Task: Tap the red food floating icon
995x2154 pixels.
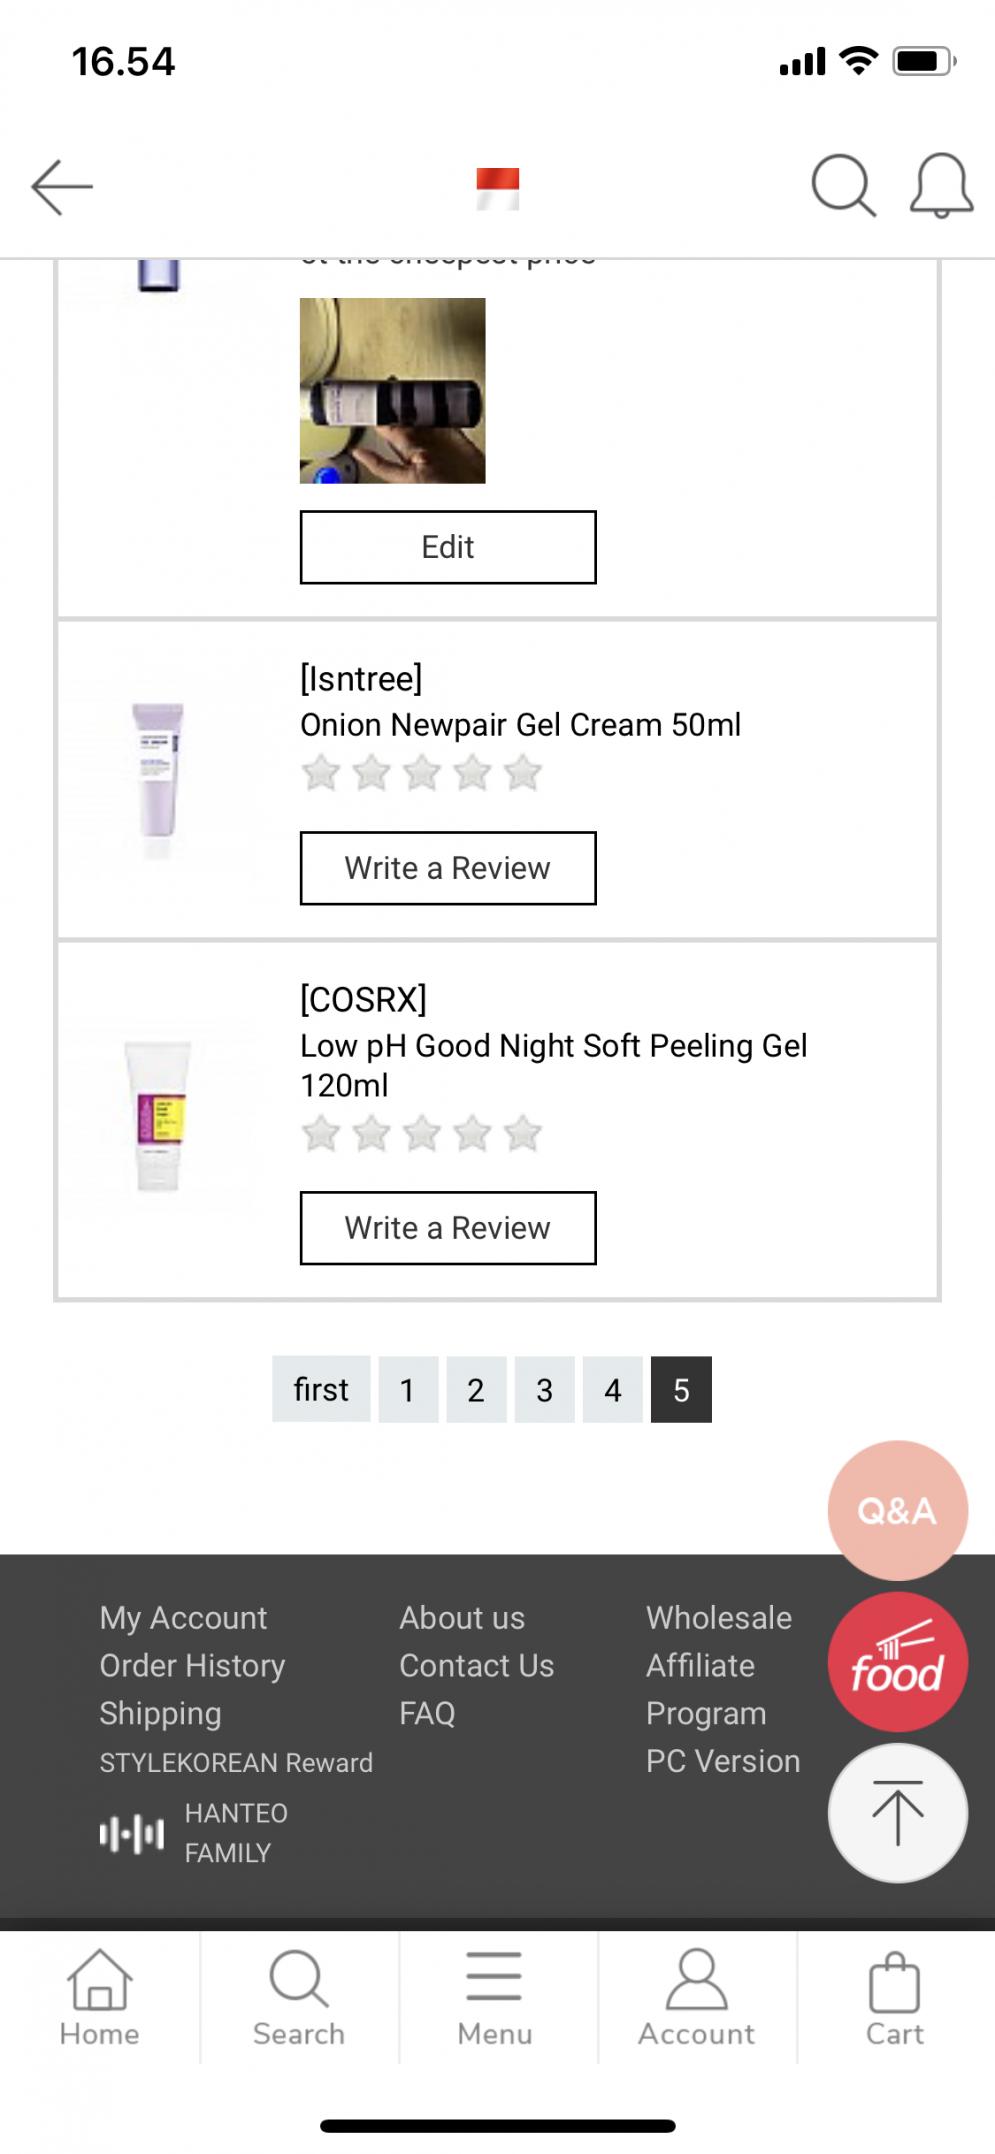Action: tap(897, 1661)
